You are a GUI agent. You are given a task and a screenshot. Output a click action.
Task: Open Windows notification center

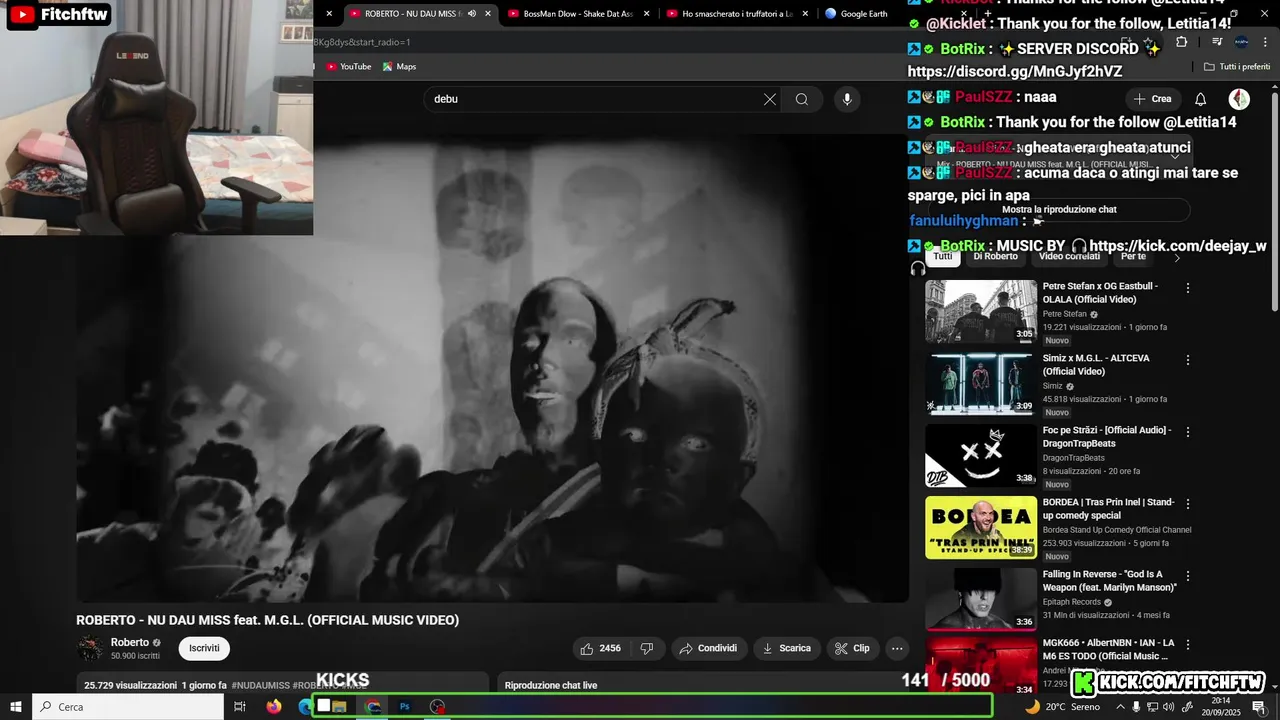point(1259,706)
